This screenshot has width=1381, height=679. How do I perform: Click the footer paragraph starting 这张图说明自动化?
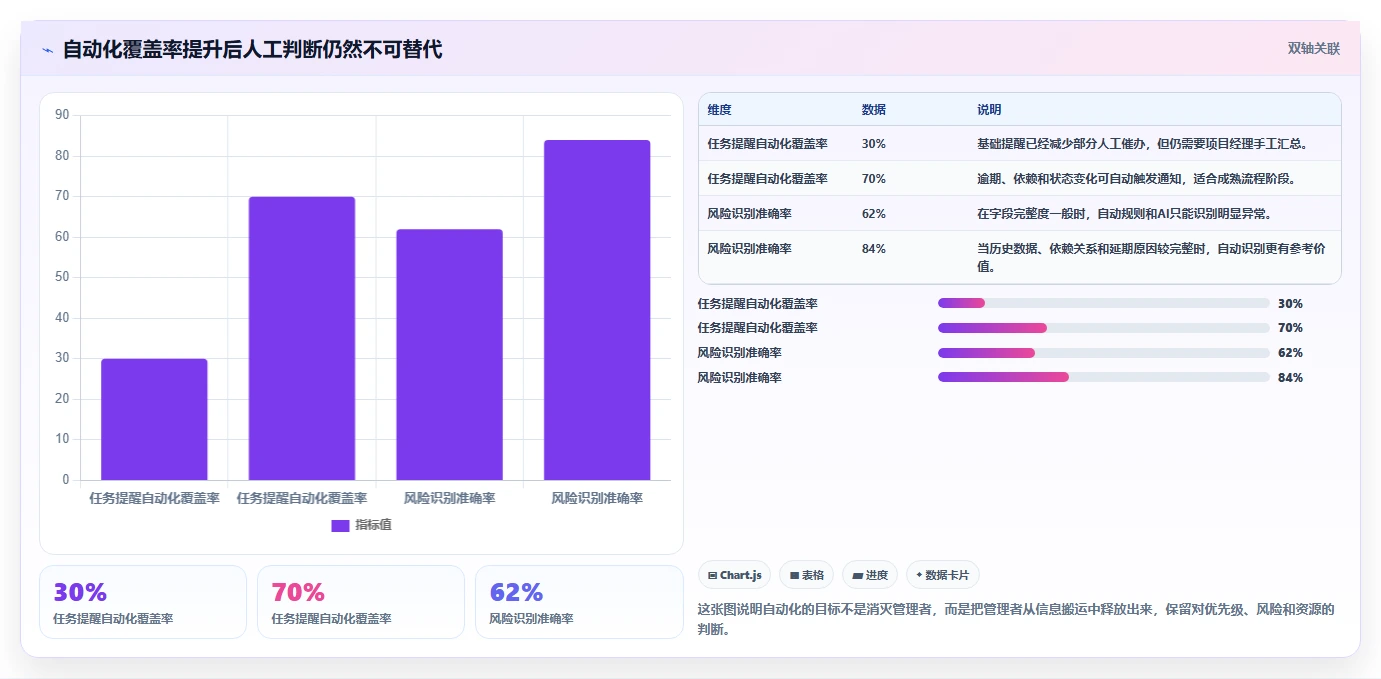pos(1016,619)
